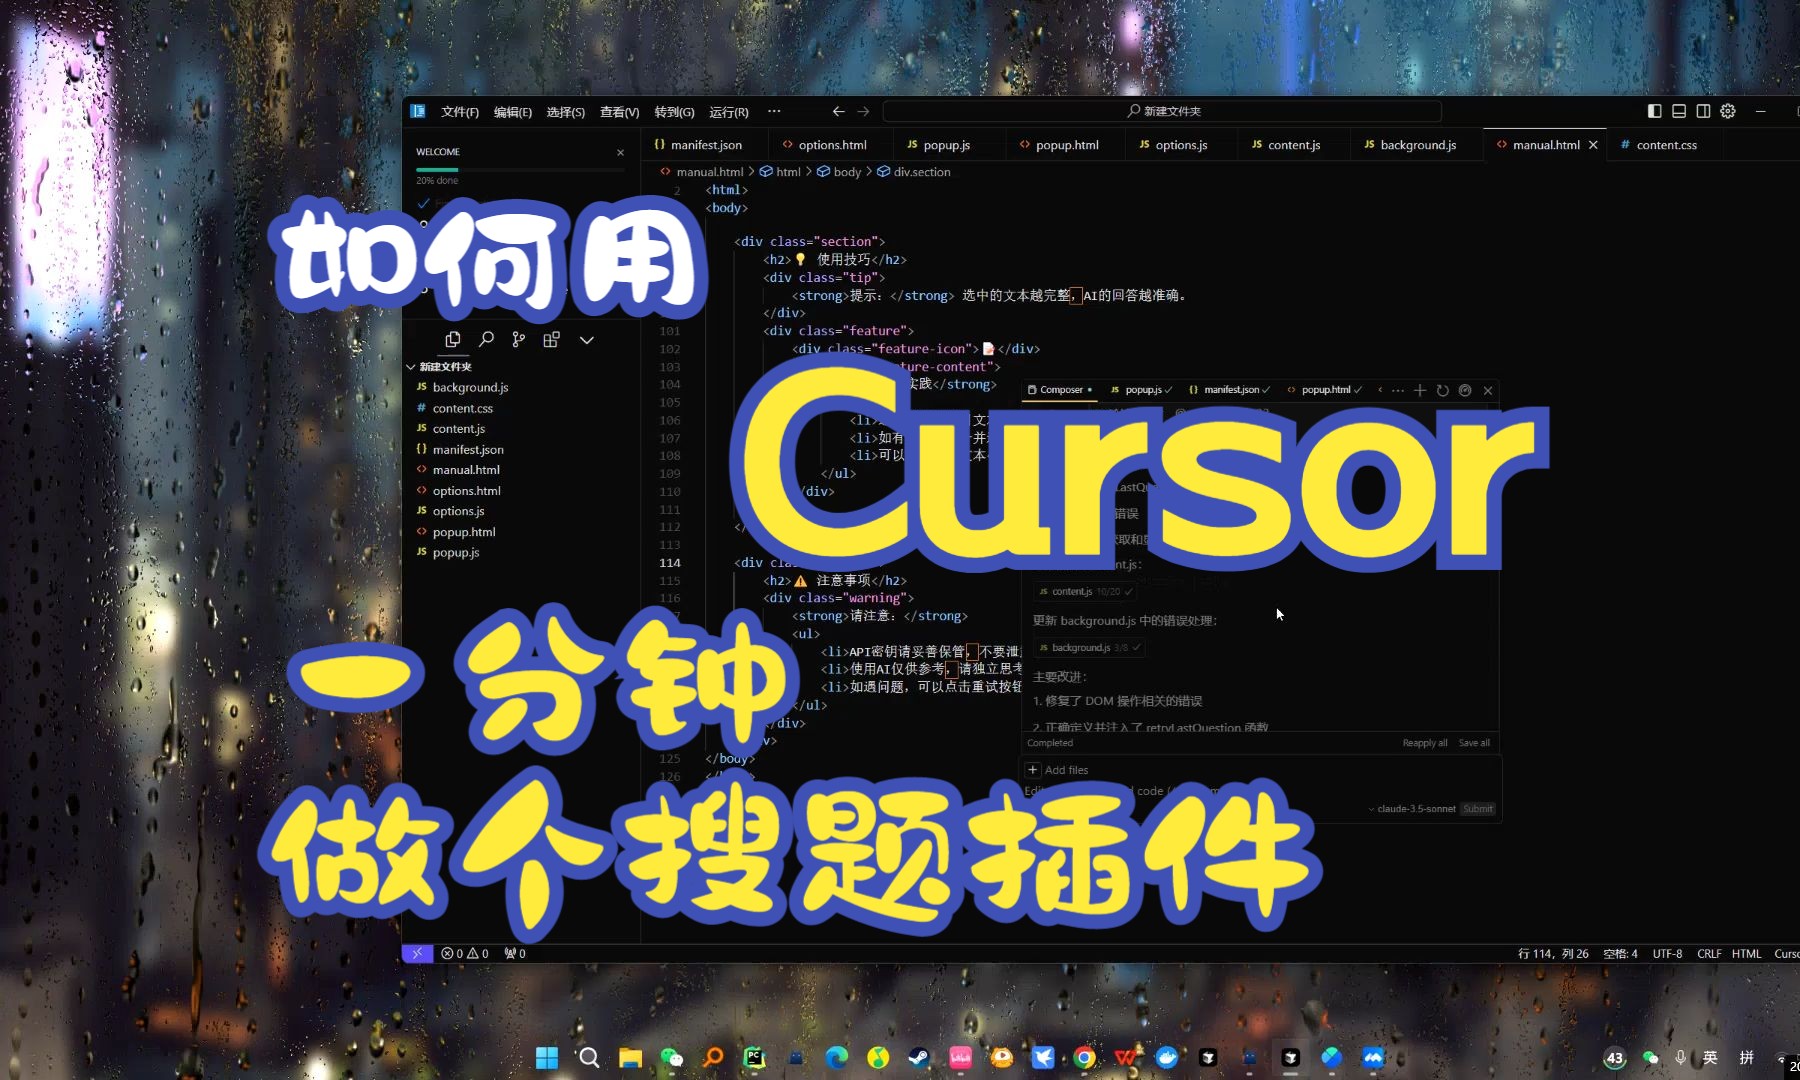
Task: Change language mode HTML in status bar
Action: (x=1746, y=953)
